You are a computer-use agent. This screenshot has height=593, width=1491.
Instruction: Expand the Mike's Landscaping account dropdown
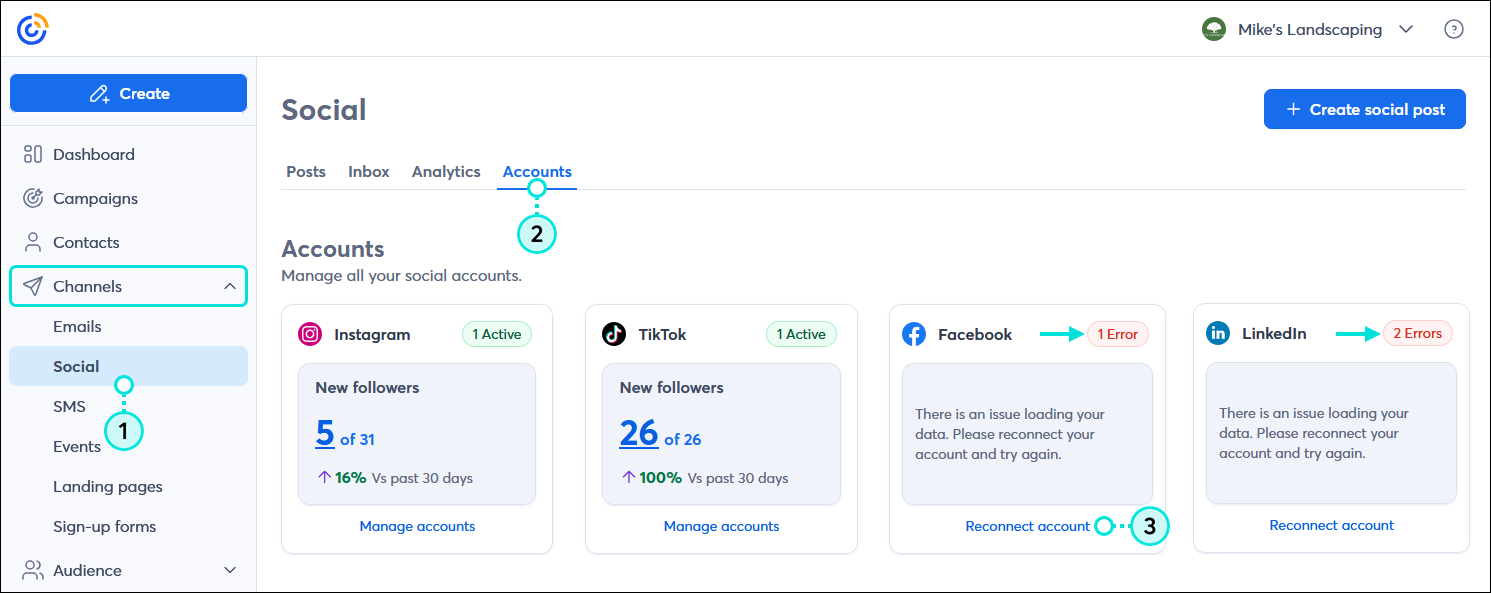1406,29
